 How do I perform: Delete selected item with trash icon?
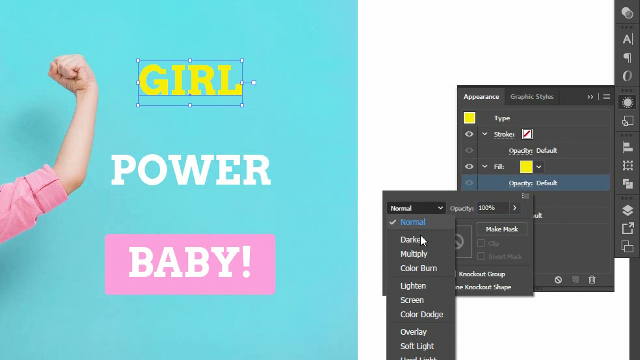[592, 280]
